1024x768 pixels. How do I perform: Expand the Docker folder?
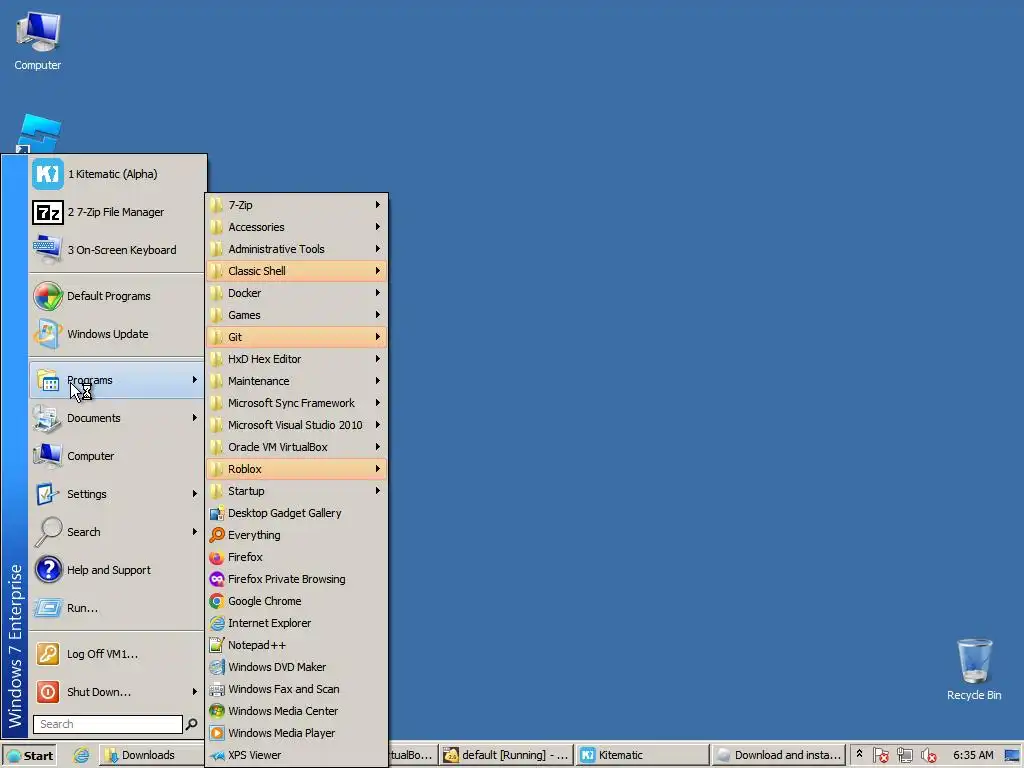click(296, 293)
